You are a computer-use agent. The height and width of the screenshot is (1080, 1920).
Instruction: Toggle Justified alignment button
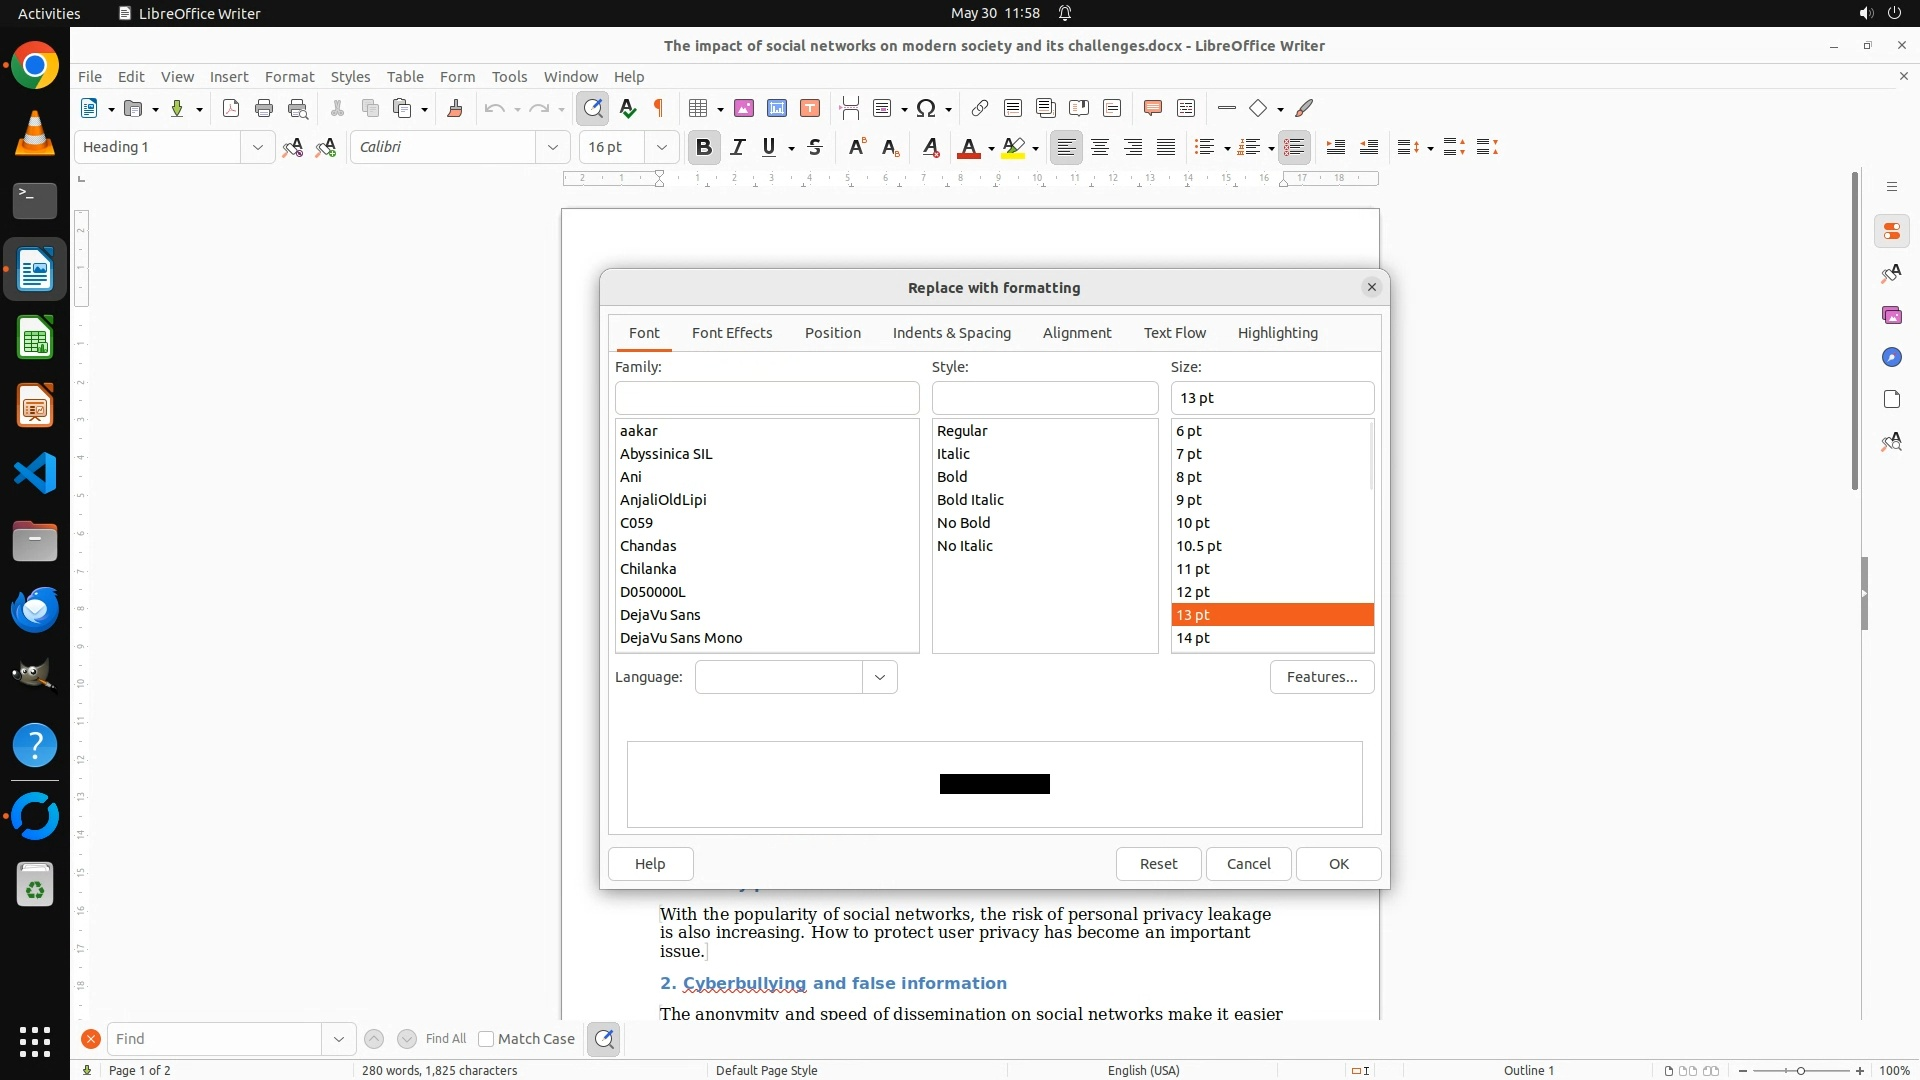point(1166,148)
